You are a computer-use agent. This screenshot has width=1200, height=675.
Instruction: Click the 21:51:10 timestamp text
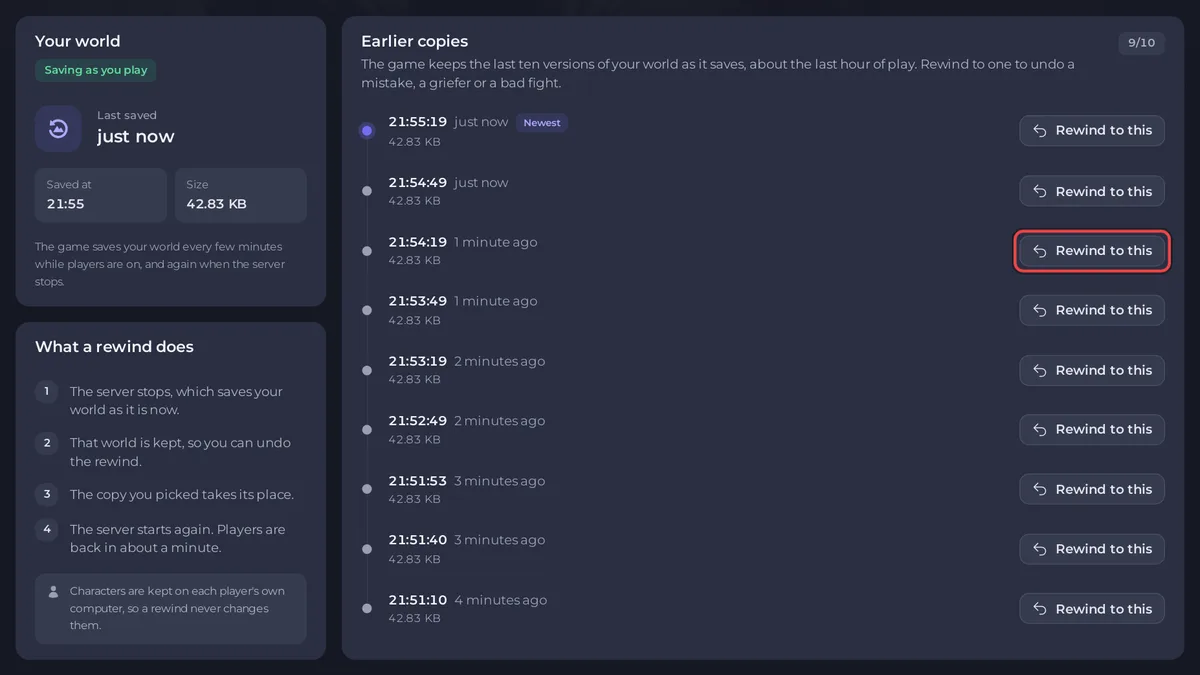click(418, 600)
